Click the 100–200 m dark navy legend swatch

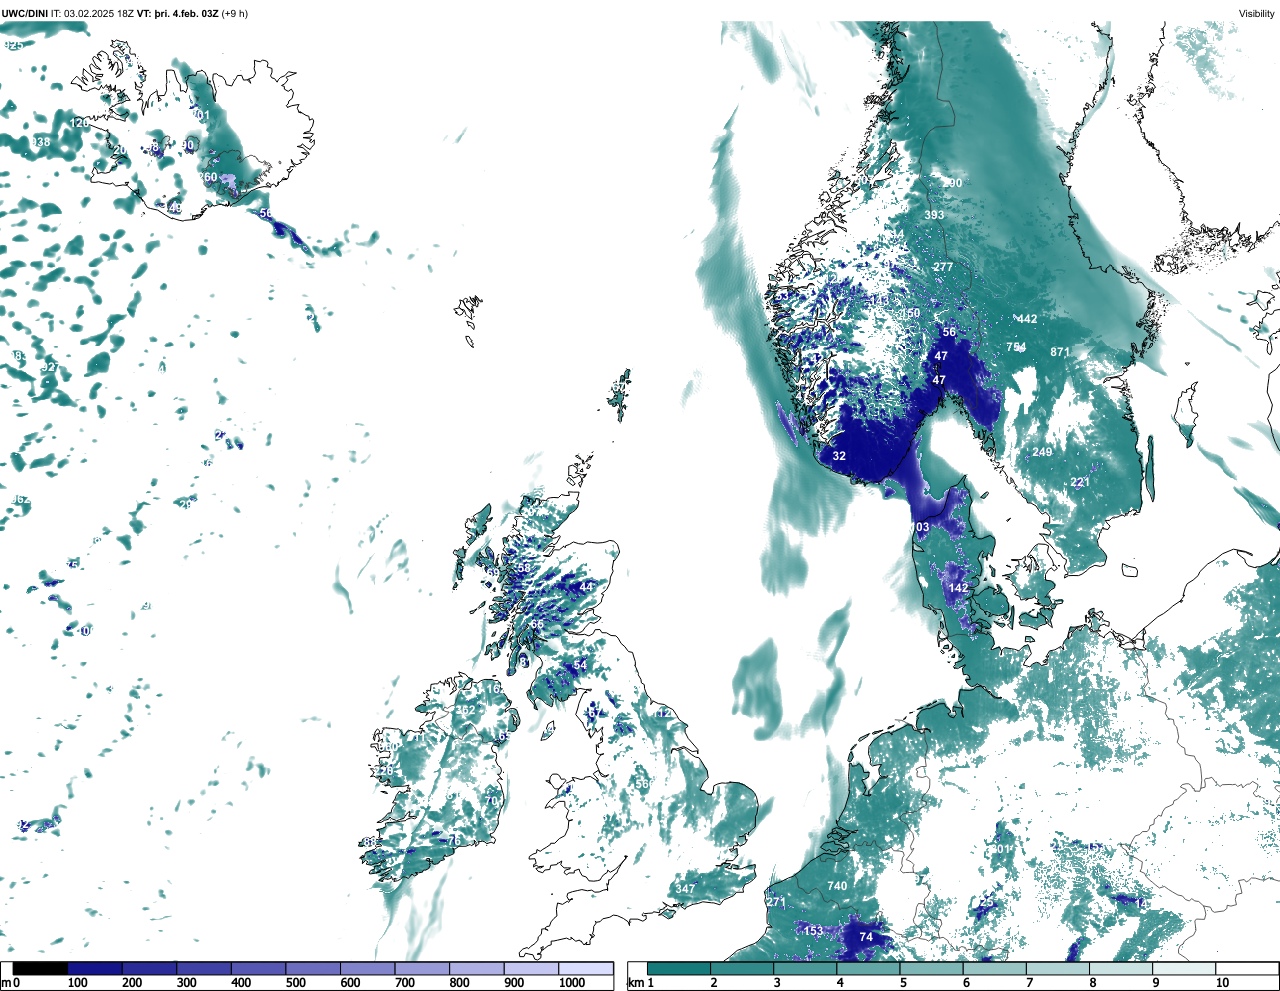click(95, 969)
